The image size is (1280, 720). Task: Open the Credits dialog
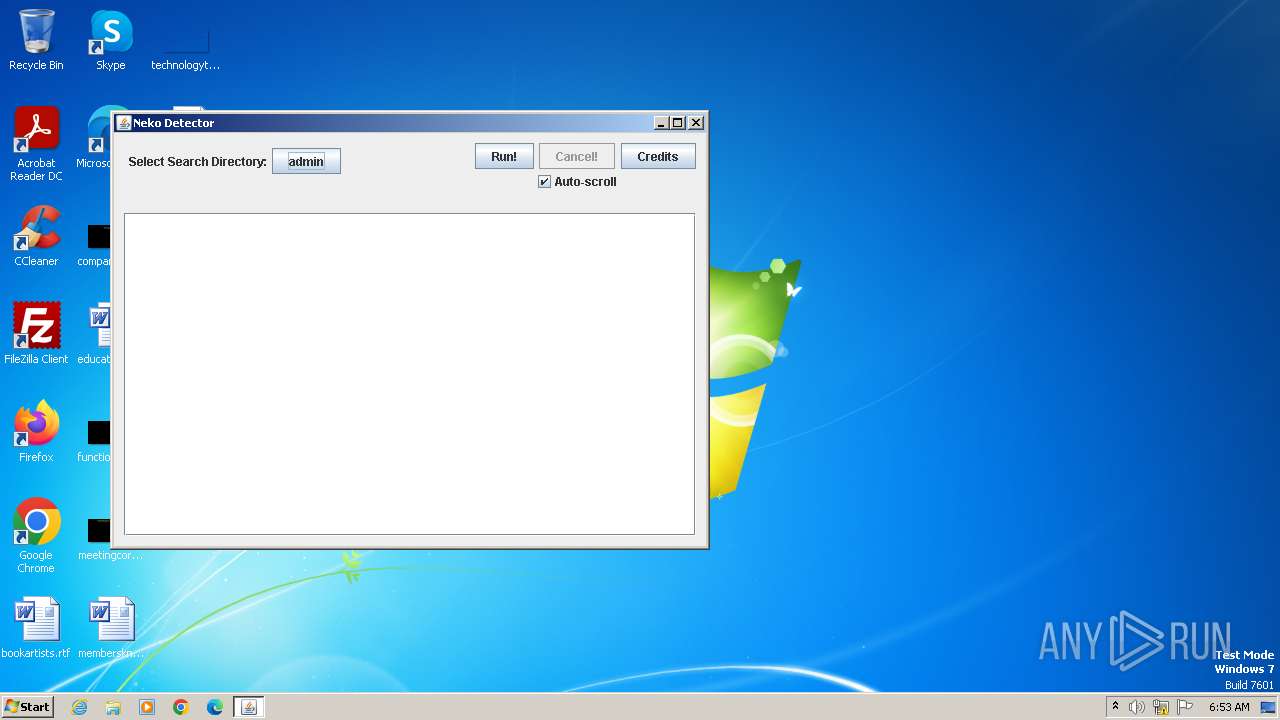658,156
